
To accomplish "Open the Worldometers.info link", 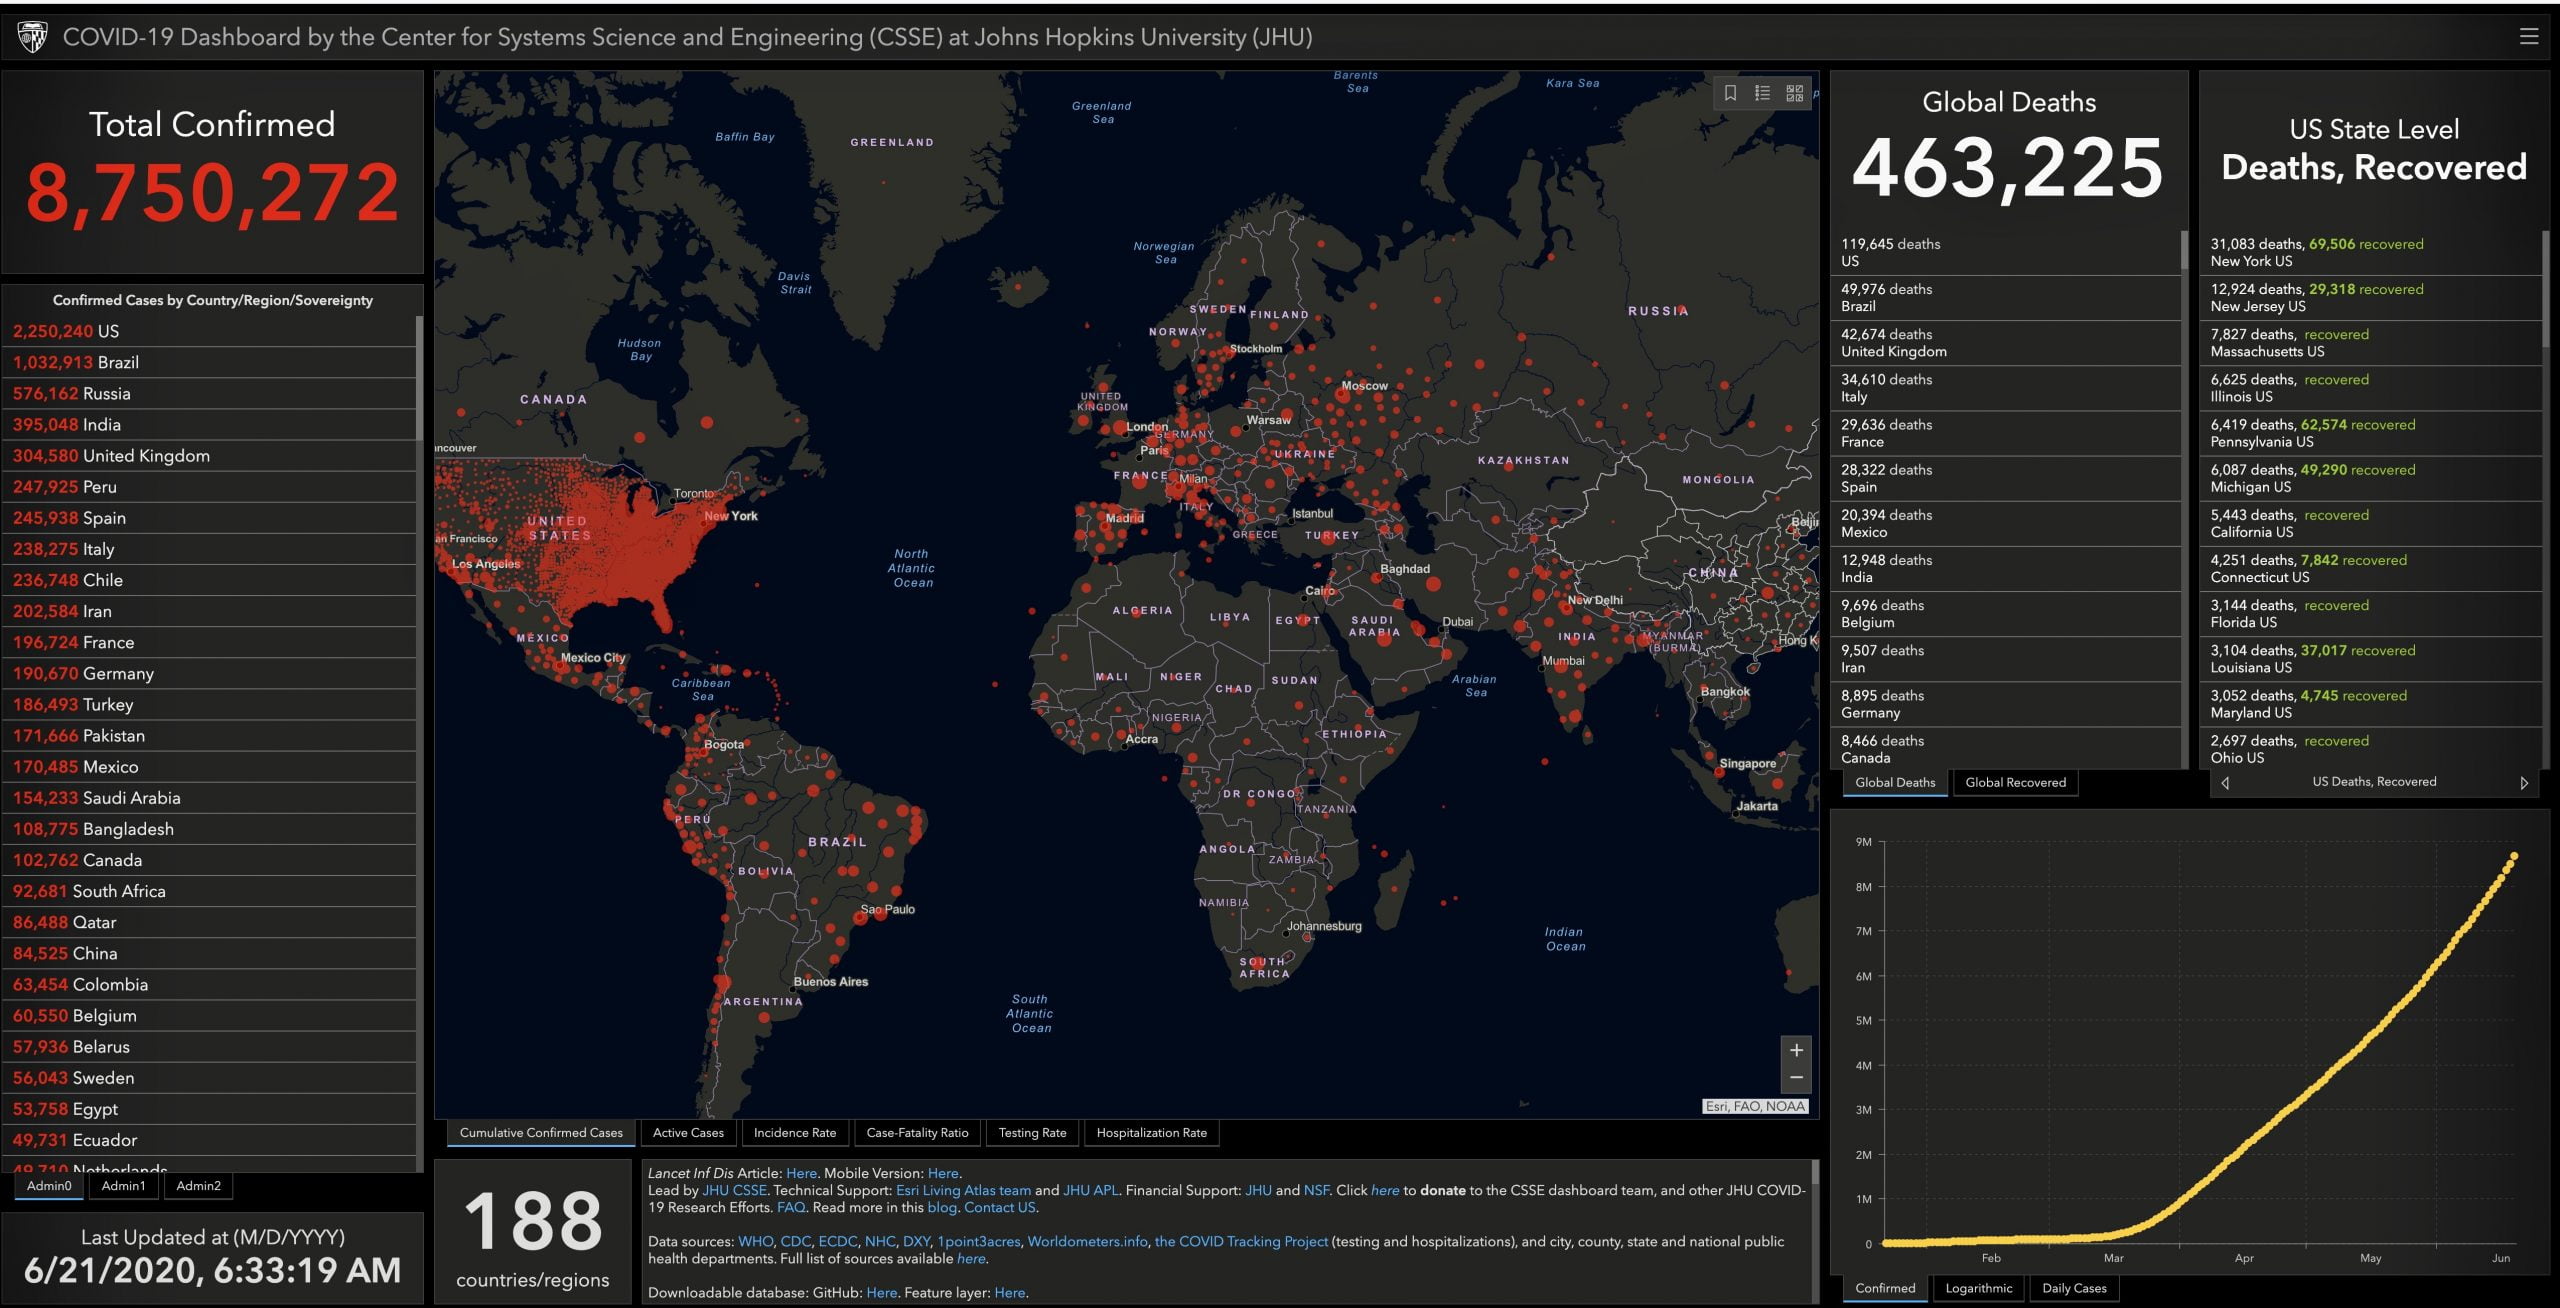I will tap(1088, 1241).
